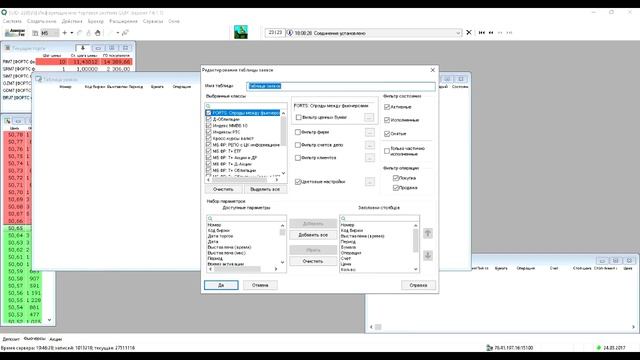Screen dimensions: 640x360
Task: Enable Только частично исполненные checkbox
Action: pos(387,151)
